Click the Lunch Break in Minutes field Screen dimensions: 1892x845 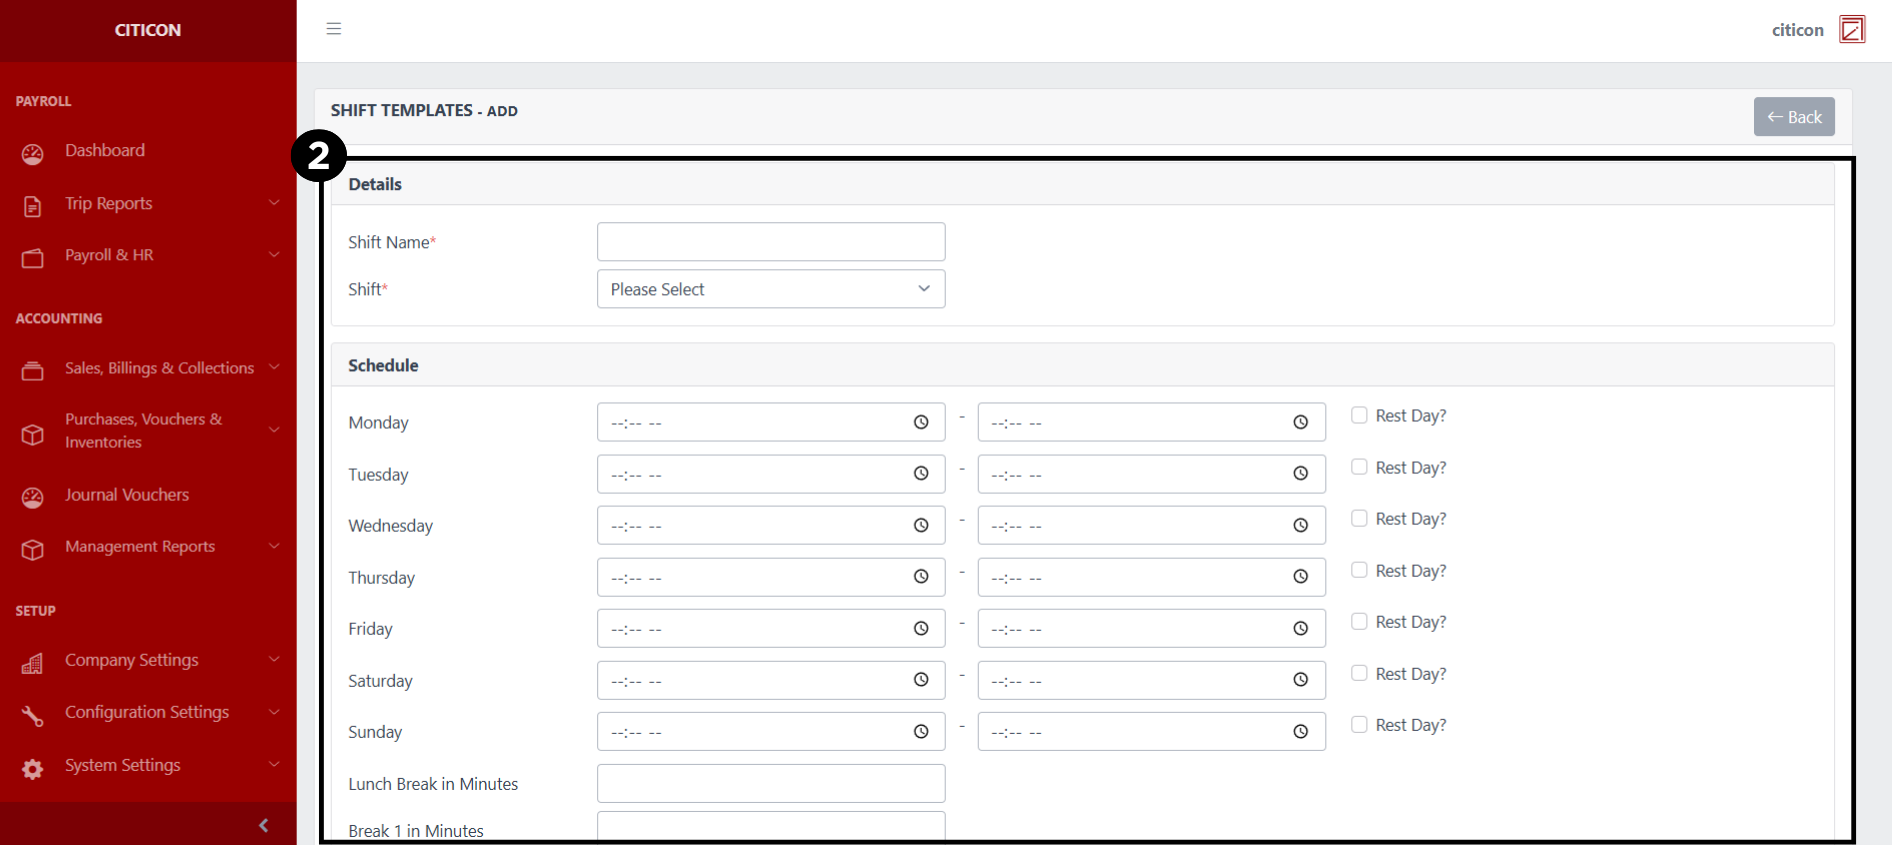[x=771, y=783]
